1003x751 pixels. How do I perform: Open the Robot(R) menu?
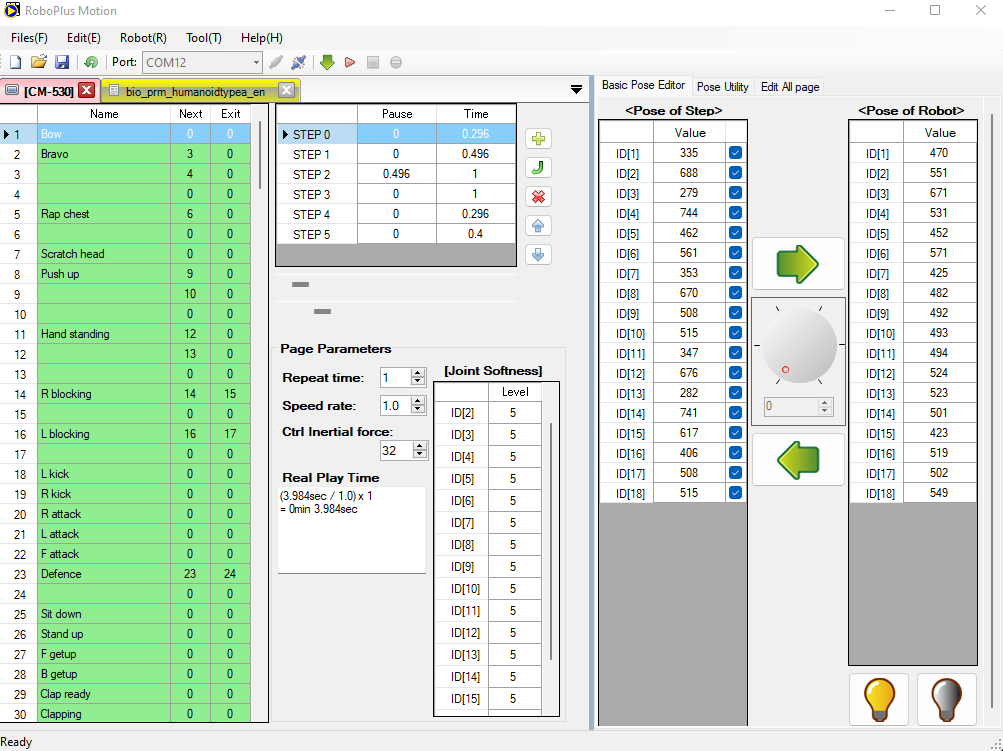click(143, 38)
